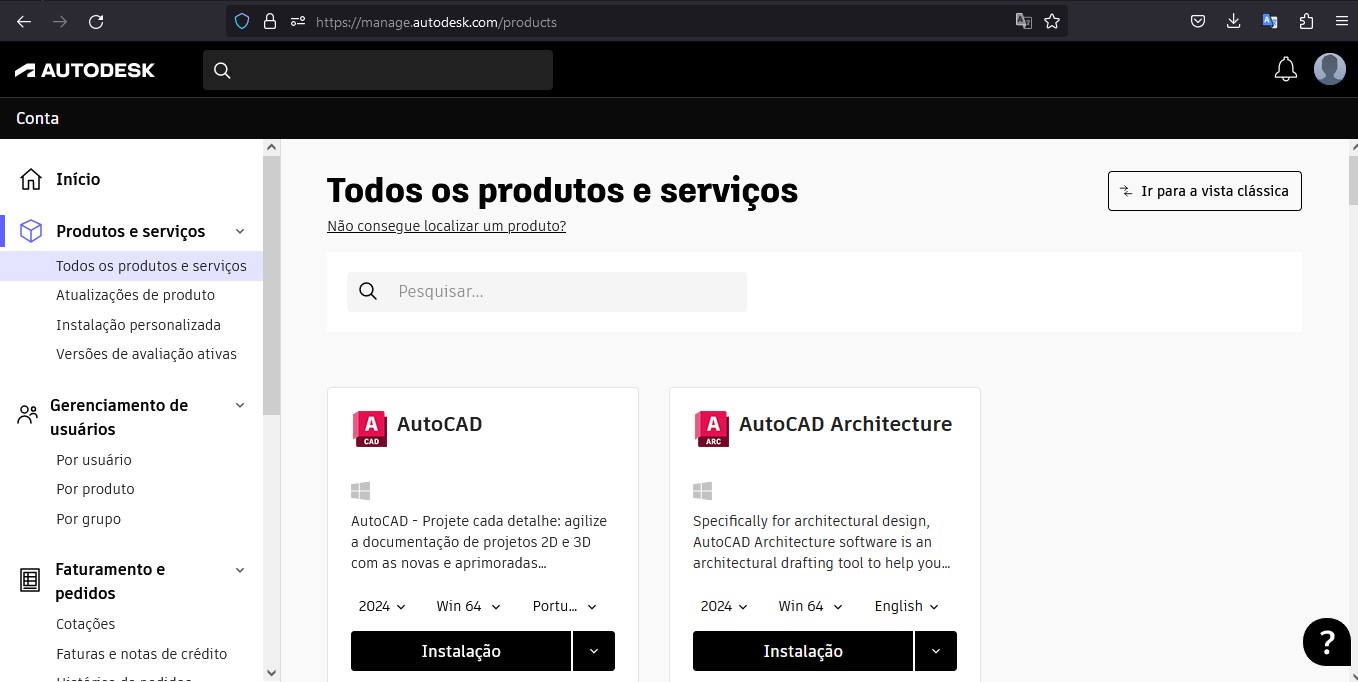Open the user profile avatar
Screen dimensions: 1358x682
[x=1329, y=69]
